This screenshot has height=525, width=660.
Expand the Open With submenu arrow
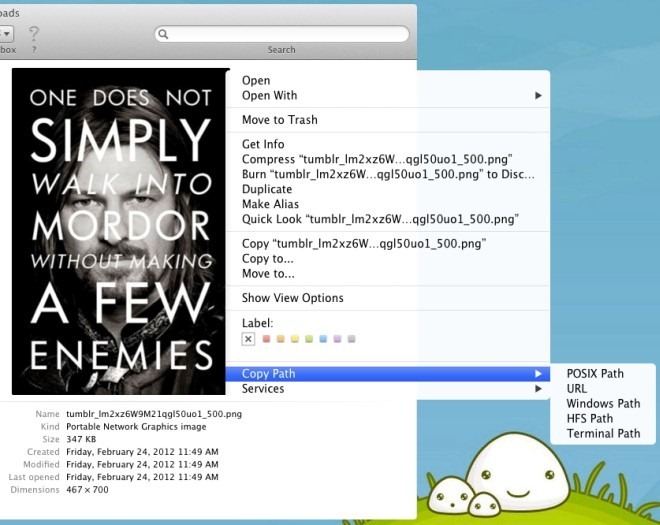coord(538,96)
